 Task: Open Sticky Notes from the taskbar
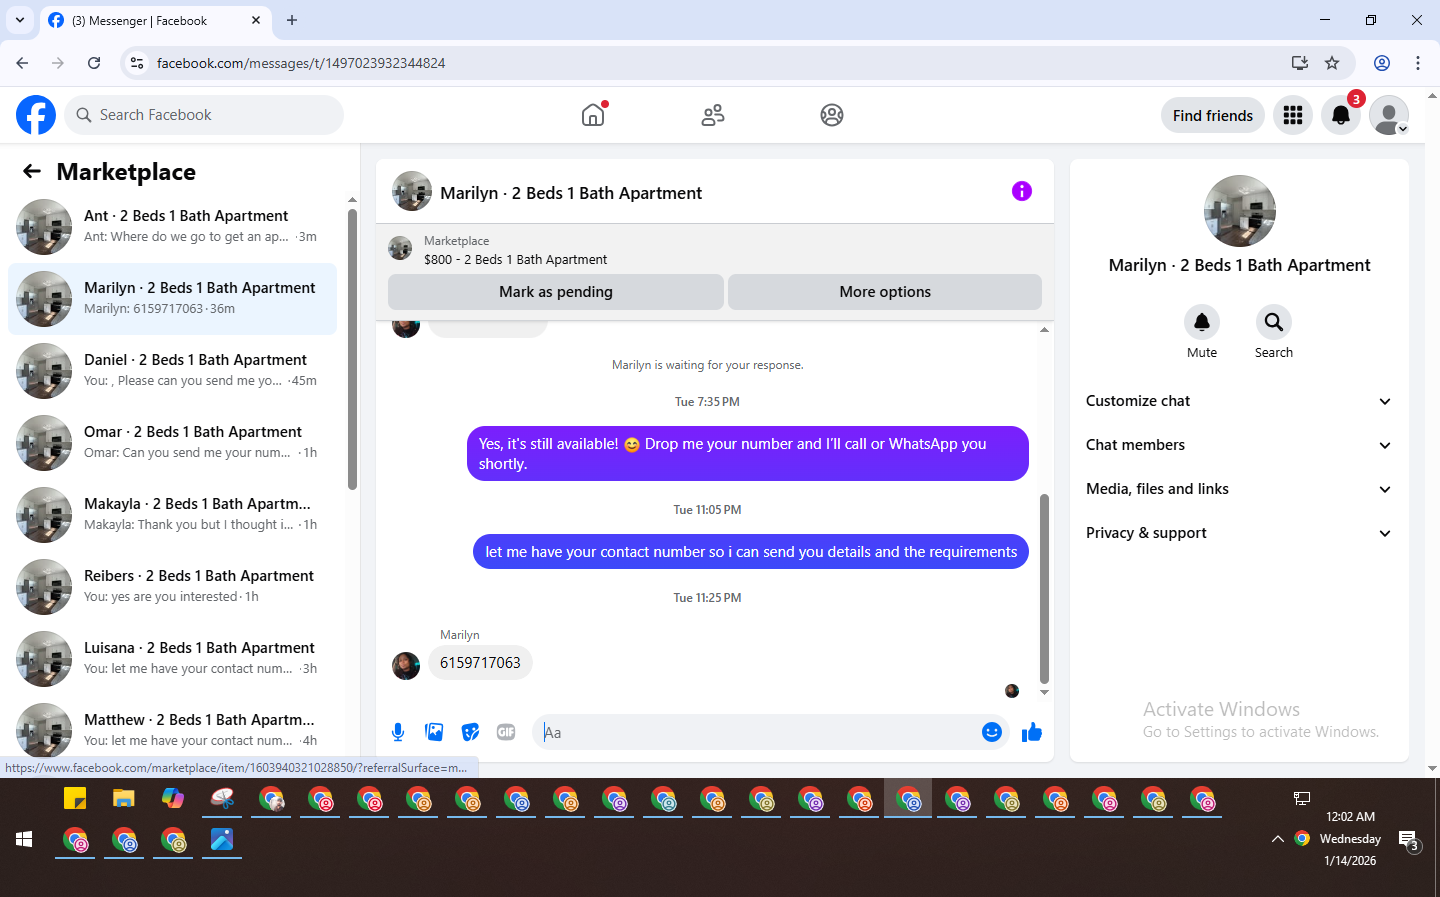[x=75, y=798]
